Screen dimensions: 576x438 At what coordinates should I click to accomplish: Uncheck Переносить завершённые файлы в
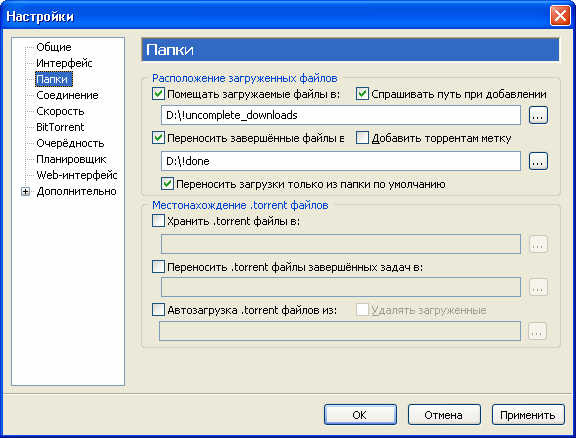coord(158,138)
